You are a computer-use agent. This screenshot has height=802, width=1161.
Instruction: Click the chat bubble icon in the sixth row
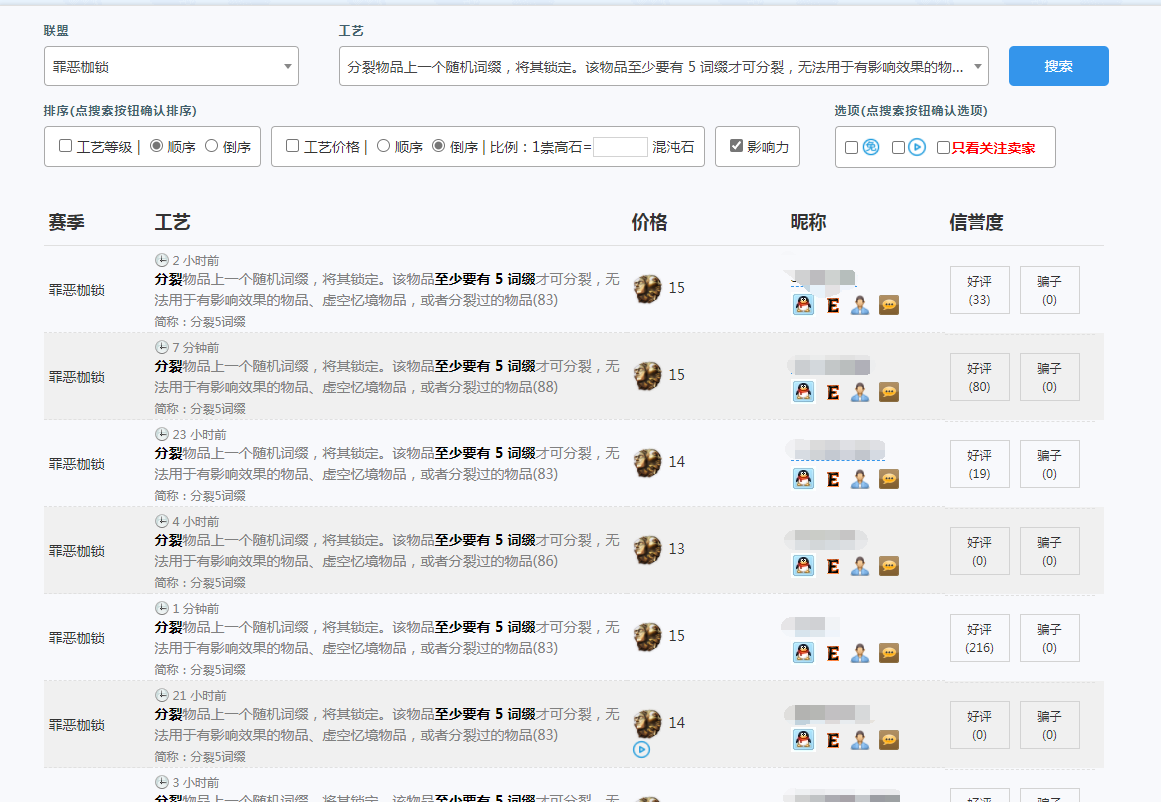pyautogui.click(x=888, y=740)
